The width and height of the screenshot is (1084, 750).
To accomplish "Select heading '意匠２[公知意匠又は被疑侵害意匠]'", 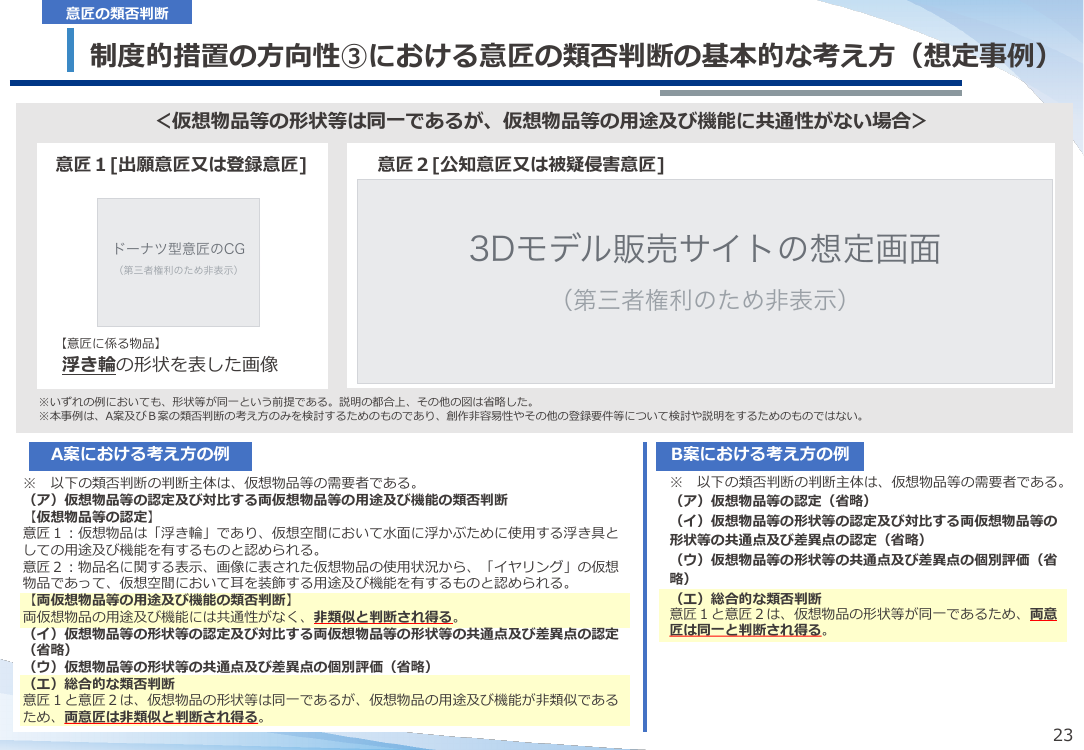I will [521, 165].
